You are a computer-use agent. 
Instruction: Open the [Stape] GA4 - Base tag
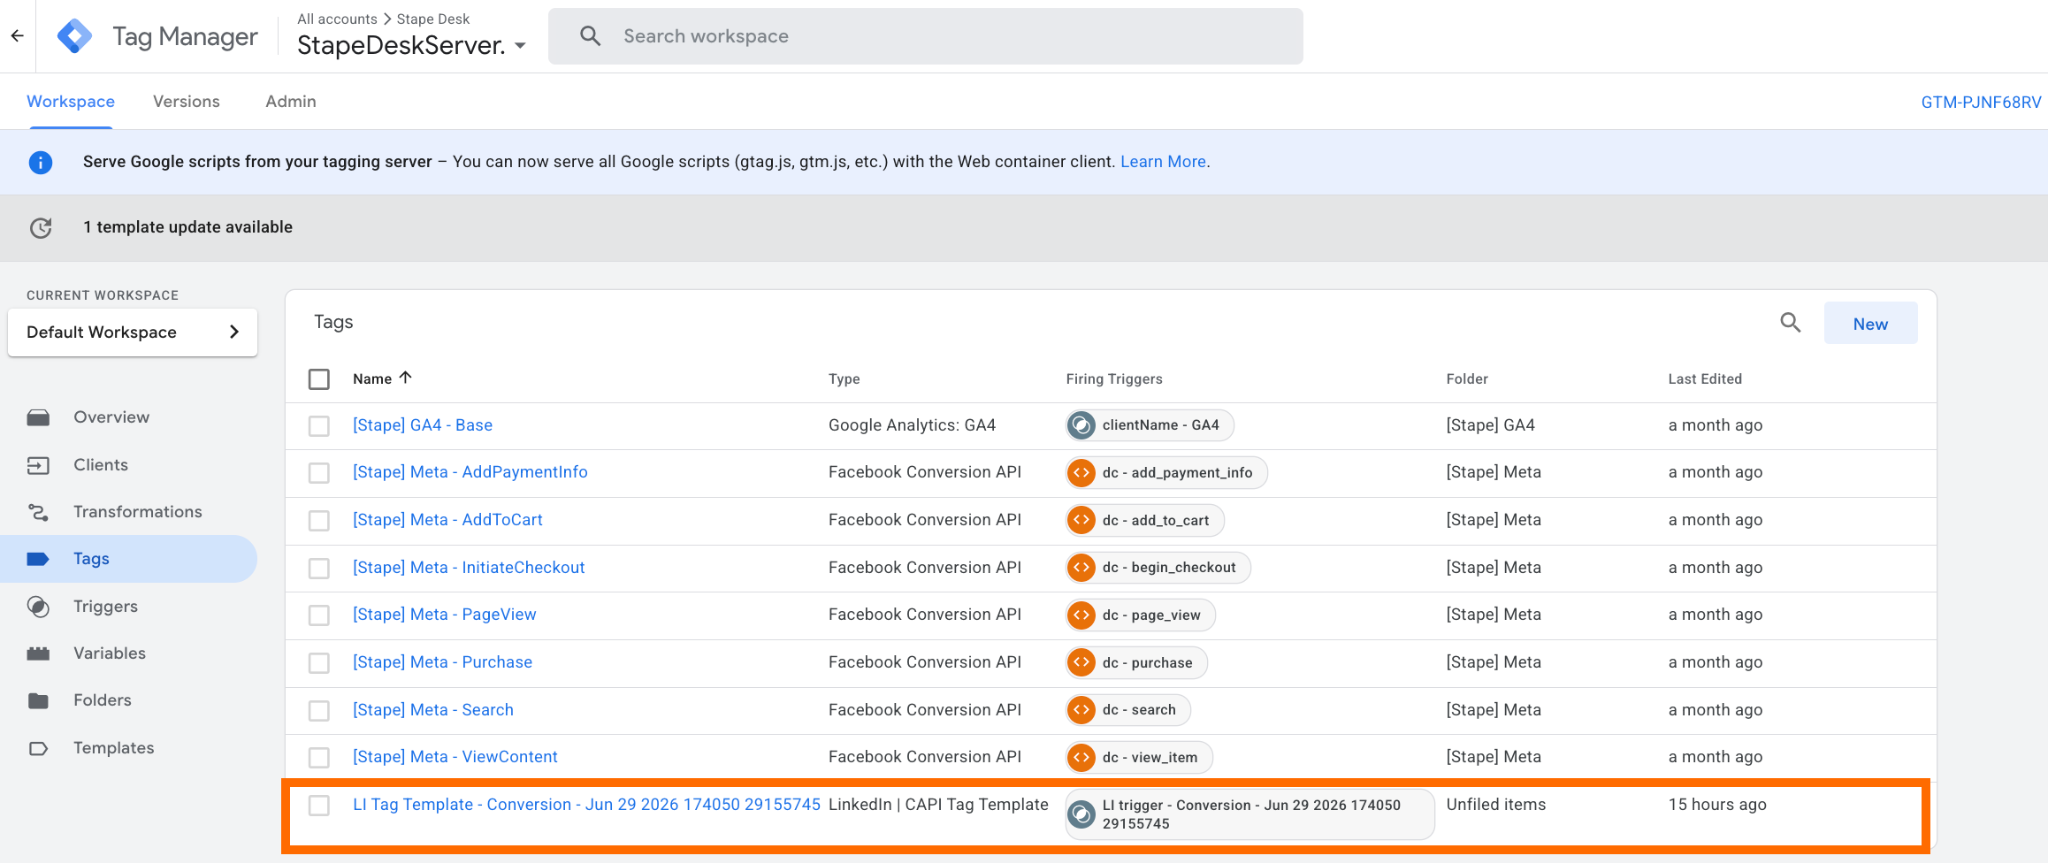(x=422, y=425)
